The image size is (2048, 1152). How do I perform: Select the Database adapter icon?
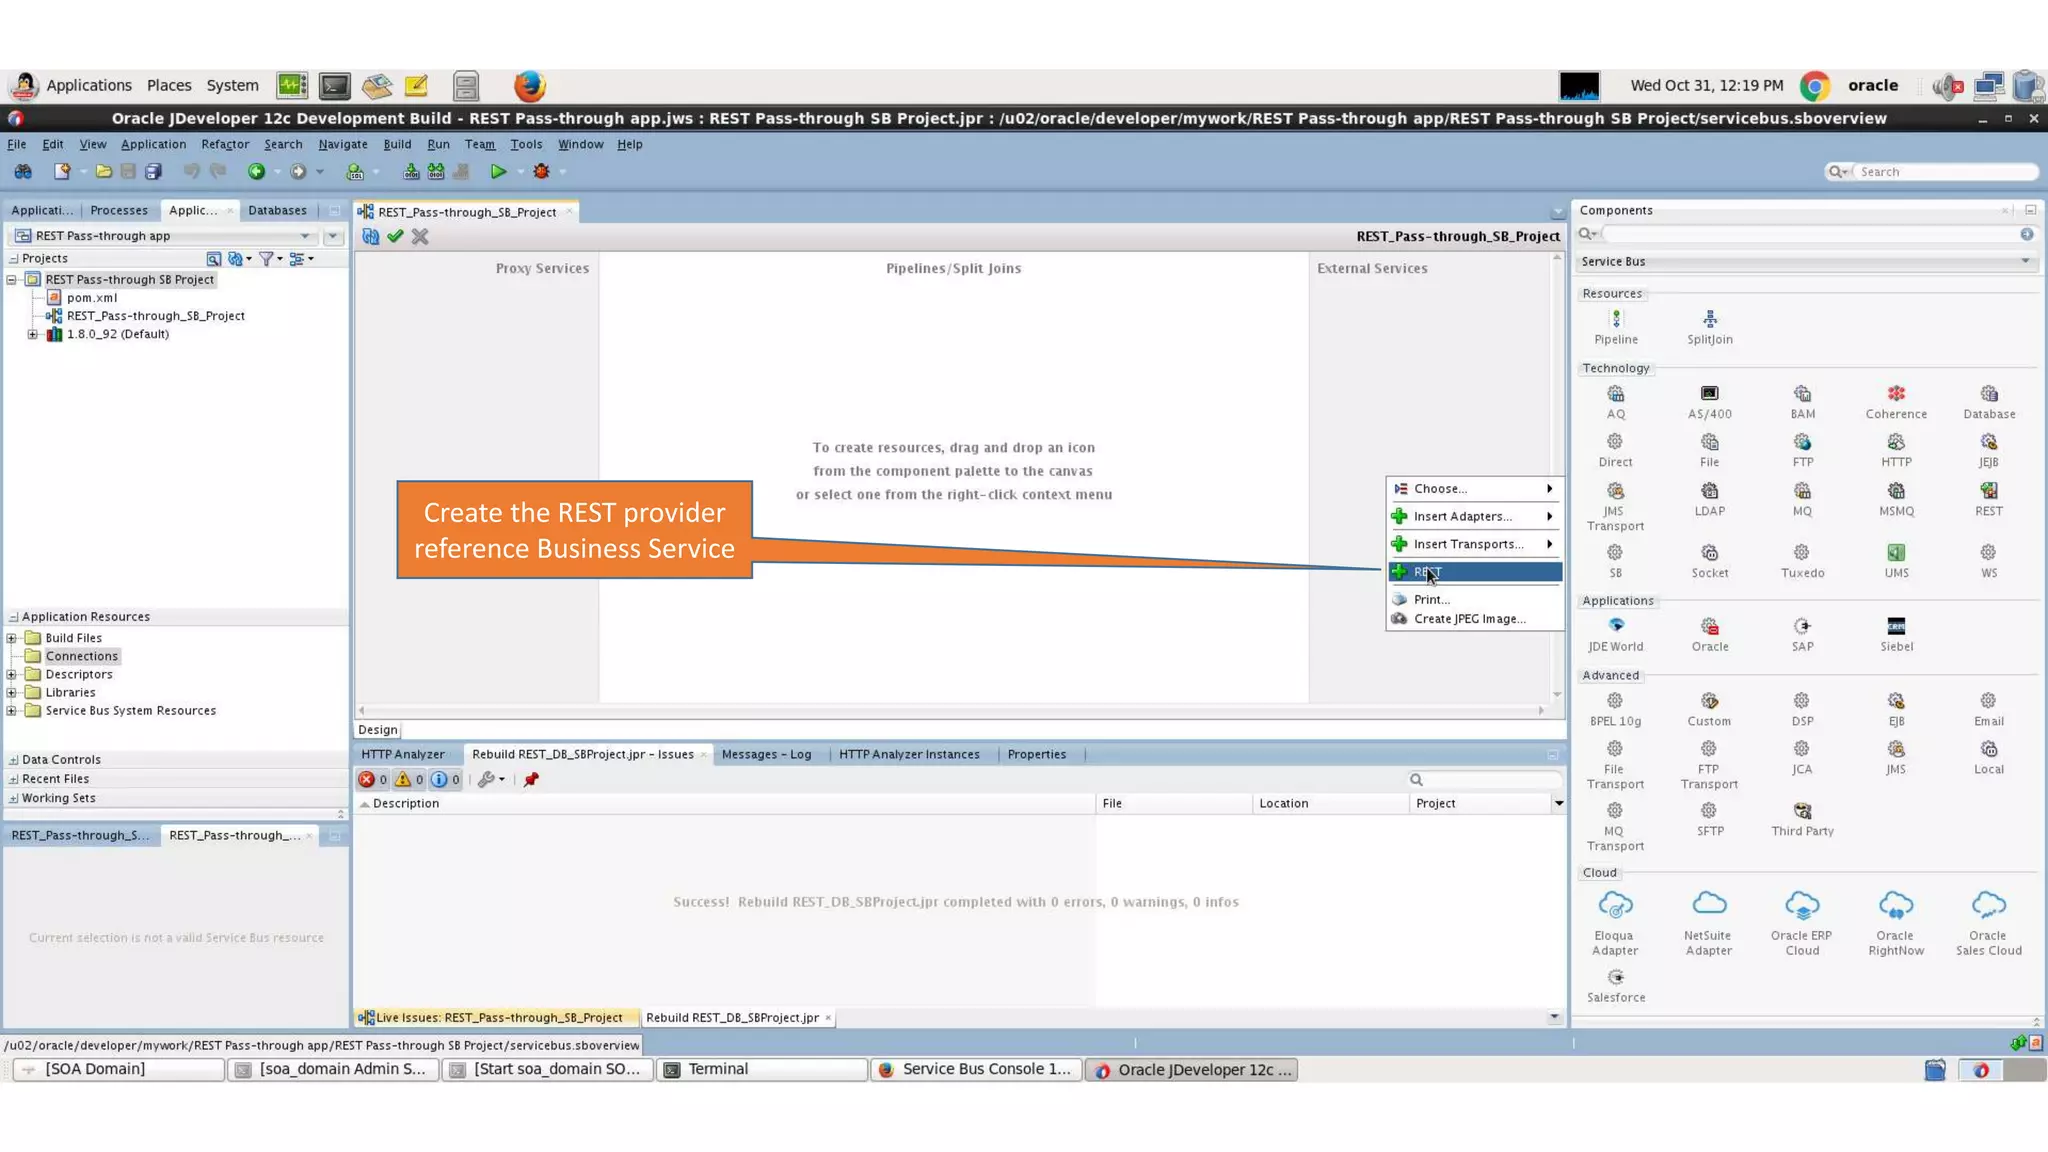(1988, 395)
